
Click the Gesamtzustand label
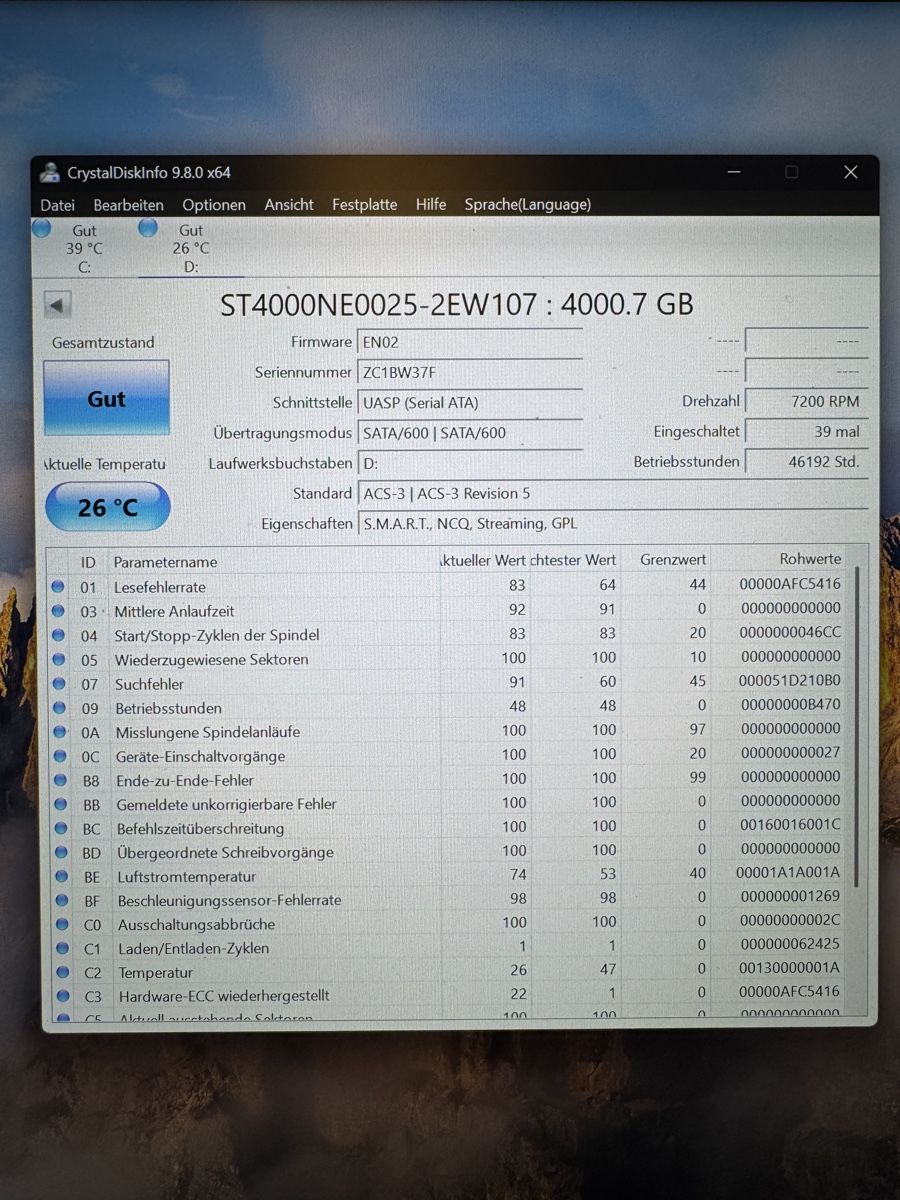(103, 343)
